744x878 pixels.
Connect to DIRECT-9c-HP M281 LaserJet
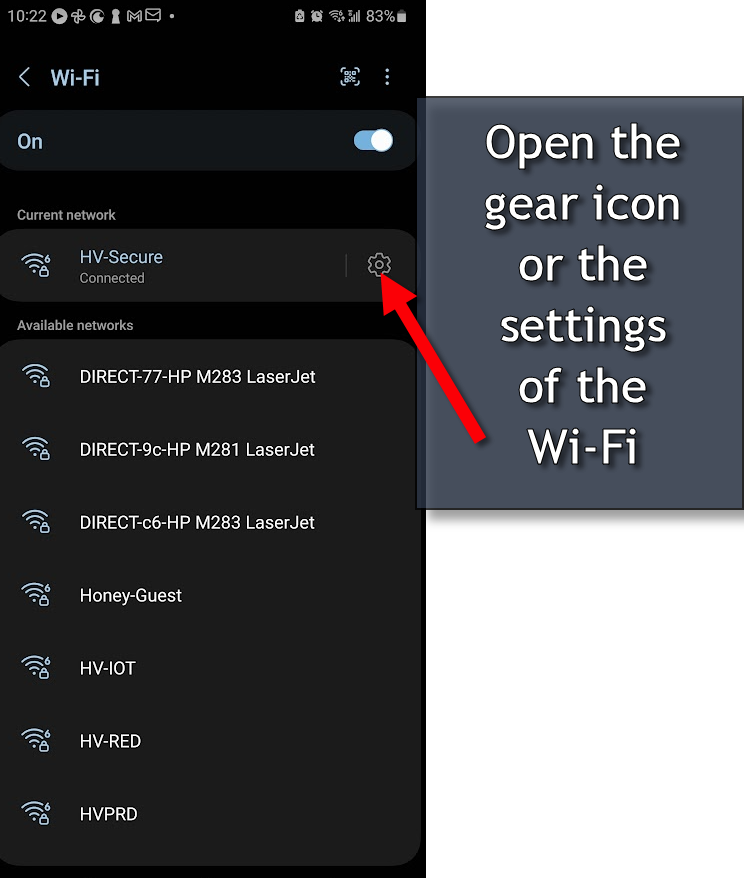pyautogui.click(x=210, y=449)
